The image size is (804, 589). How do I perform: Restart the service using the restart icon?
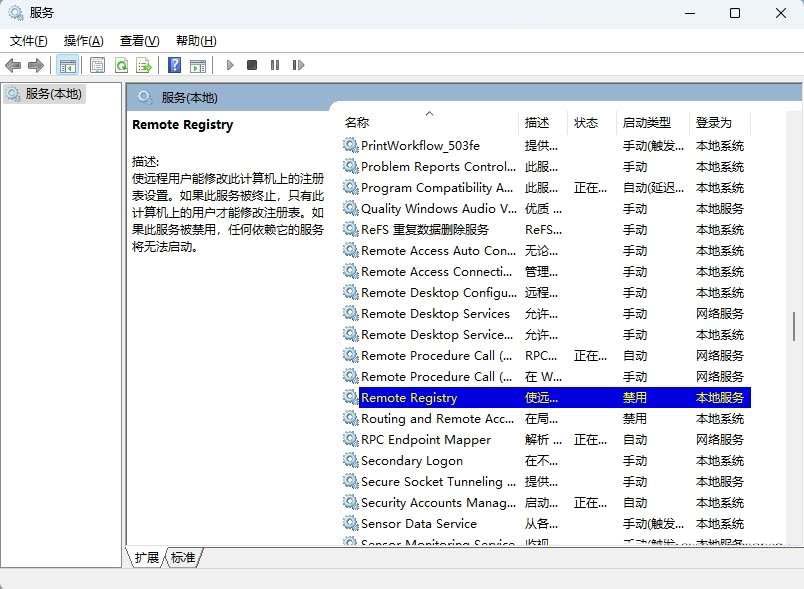298,65
